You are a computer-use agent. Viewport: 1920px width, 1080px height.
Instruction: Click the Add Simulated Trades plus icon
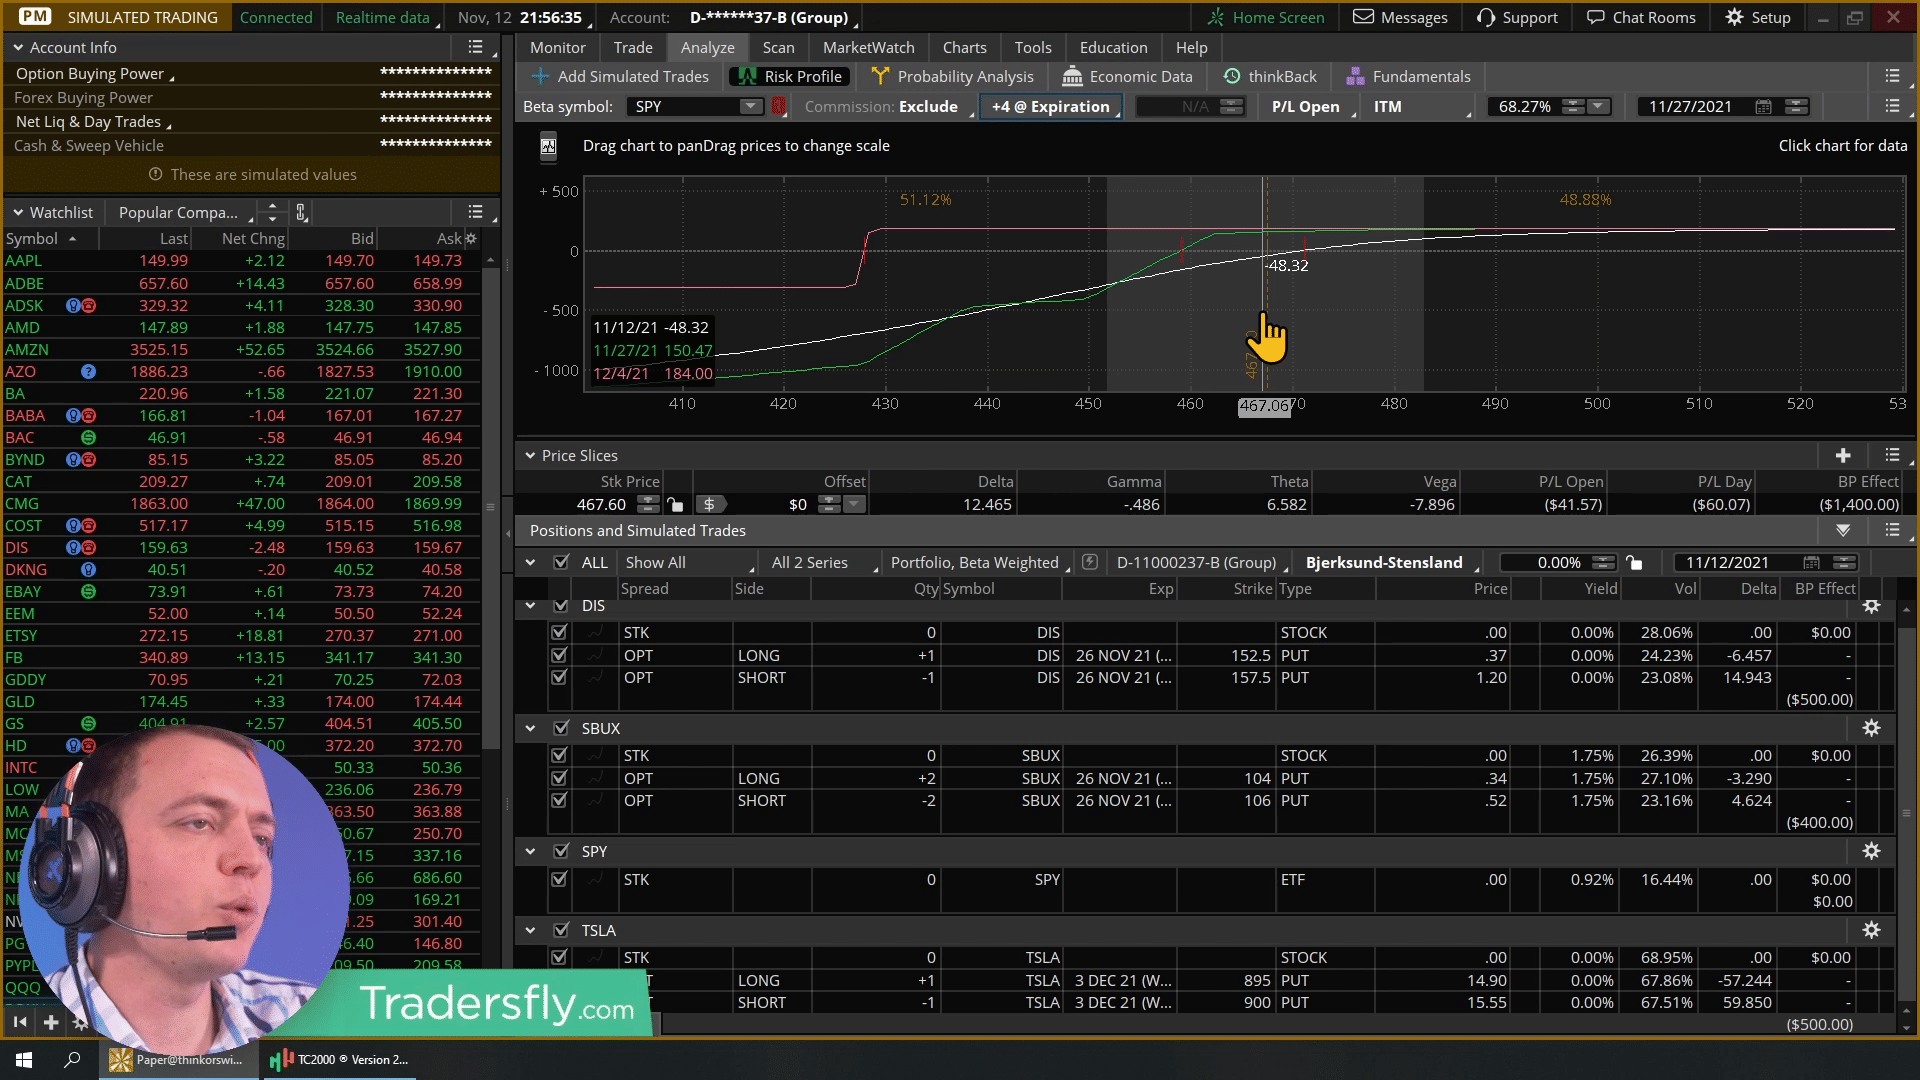point(540,76)
